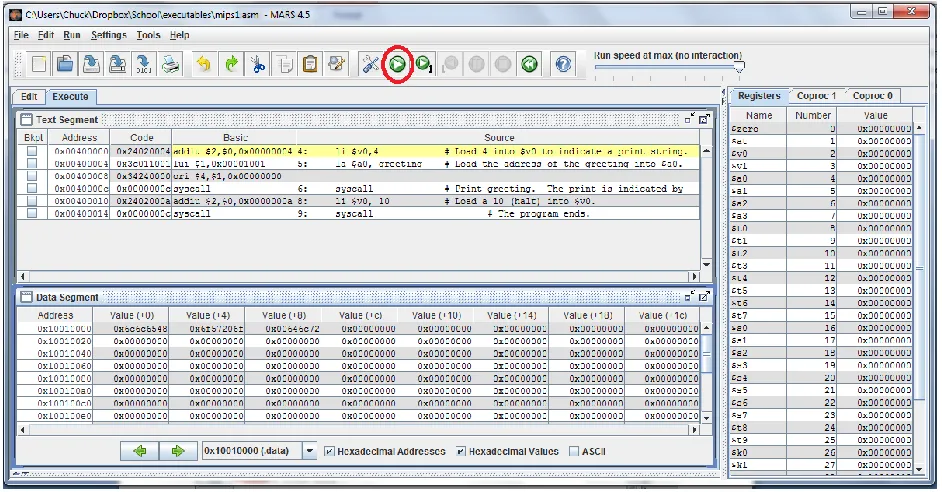Undo with the yellow arrow icon

point(204,64)
